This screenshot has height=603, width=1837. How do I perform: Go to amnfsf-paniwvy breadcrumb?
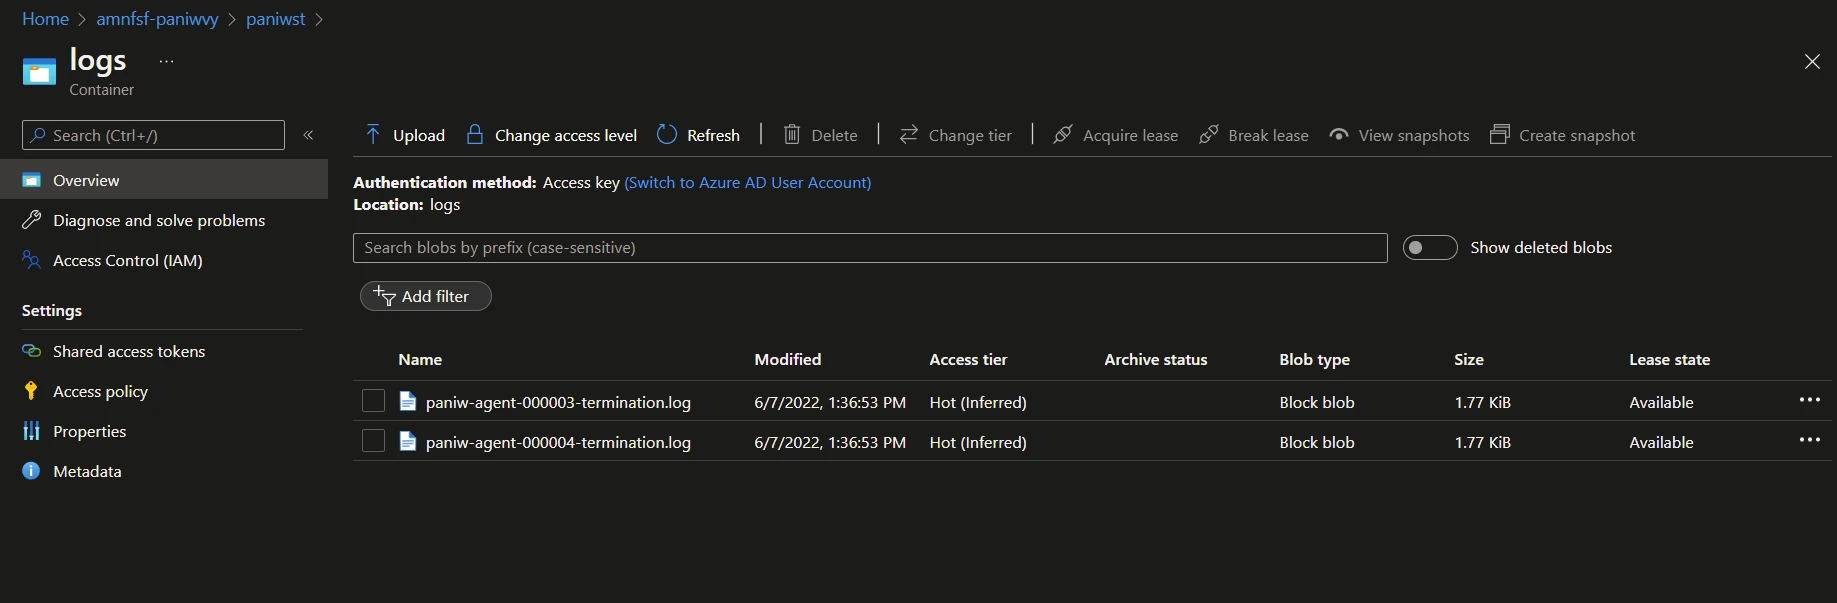point(157,19)
